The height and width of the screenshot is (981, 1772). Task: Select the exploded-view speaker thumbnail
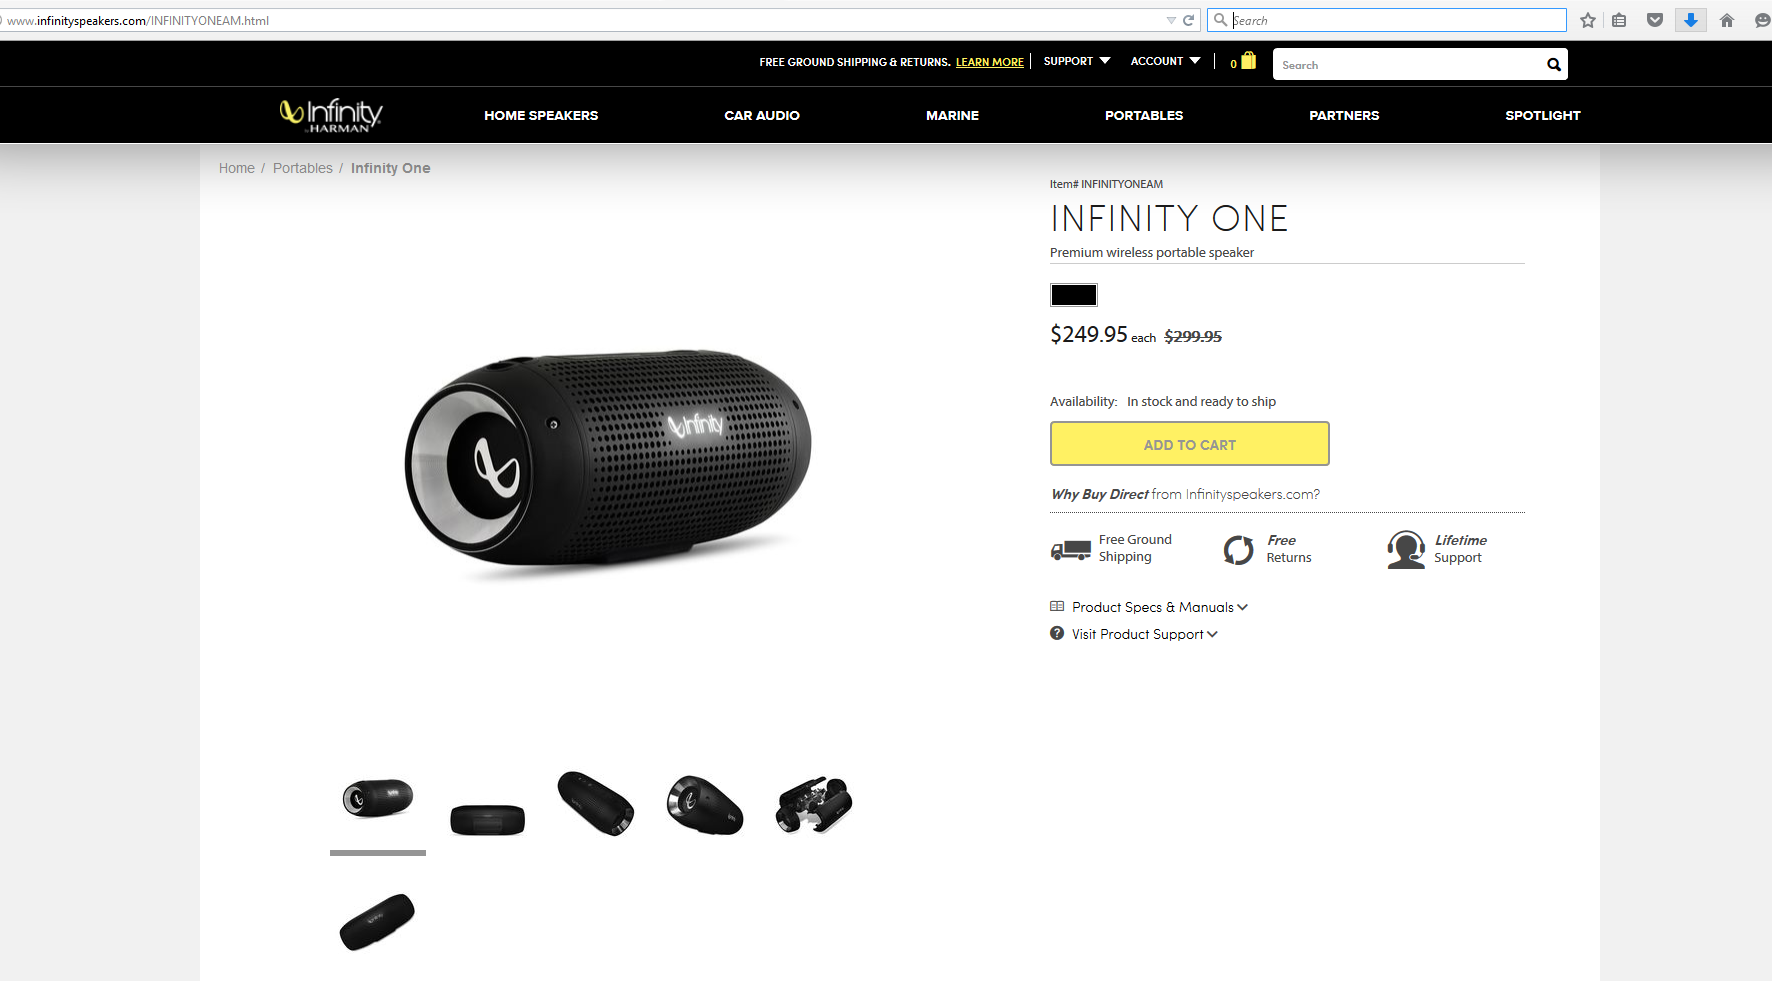[814, 804]
